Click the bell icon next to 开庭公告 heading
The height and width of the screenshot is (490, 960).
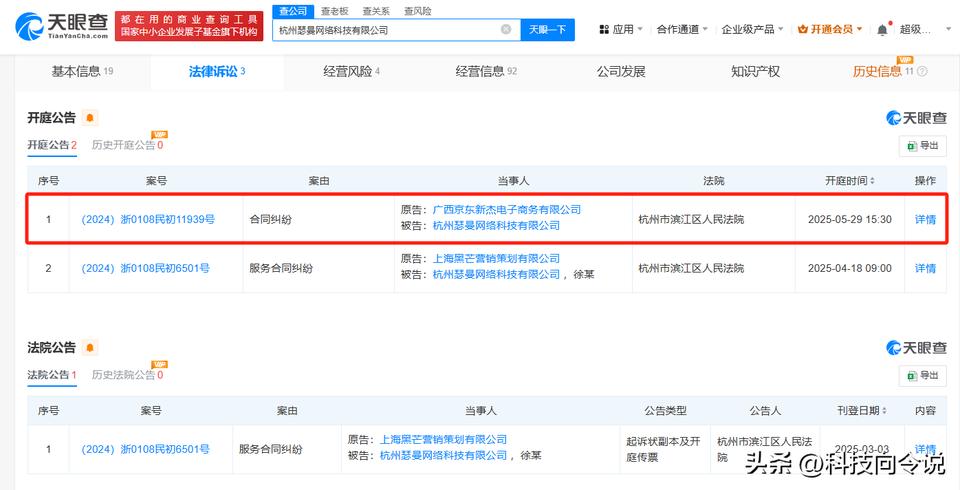click(x=90, y=118)
